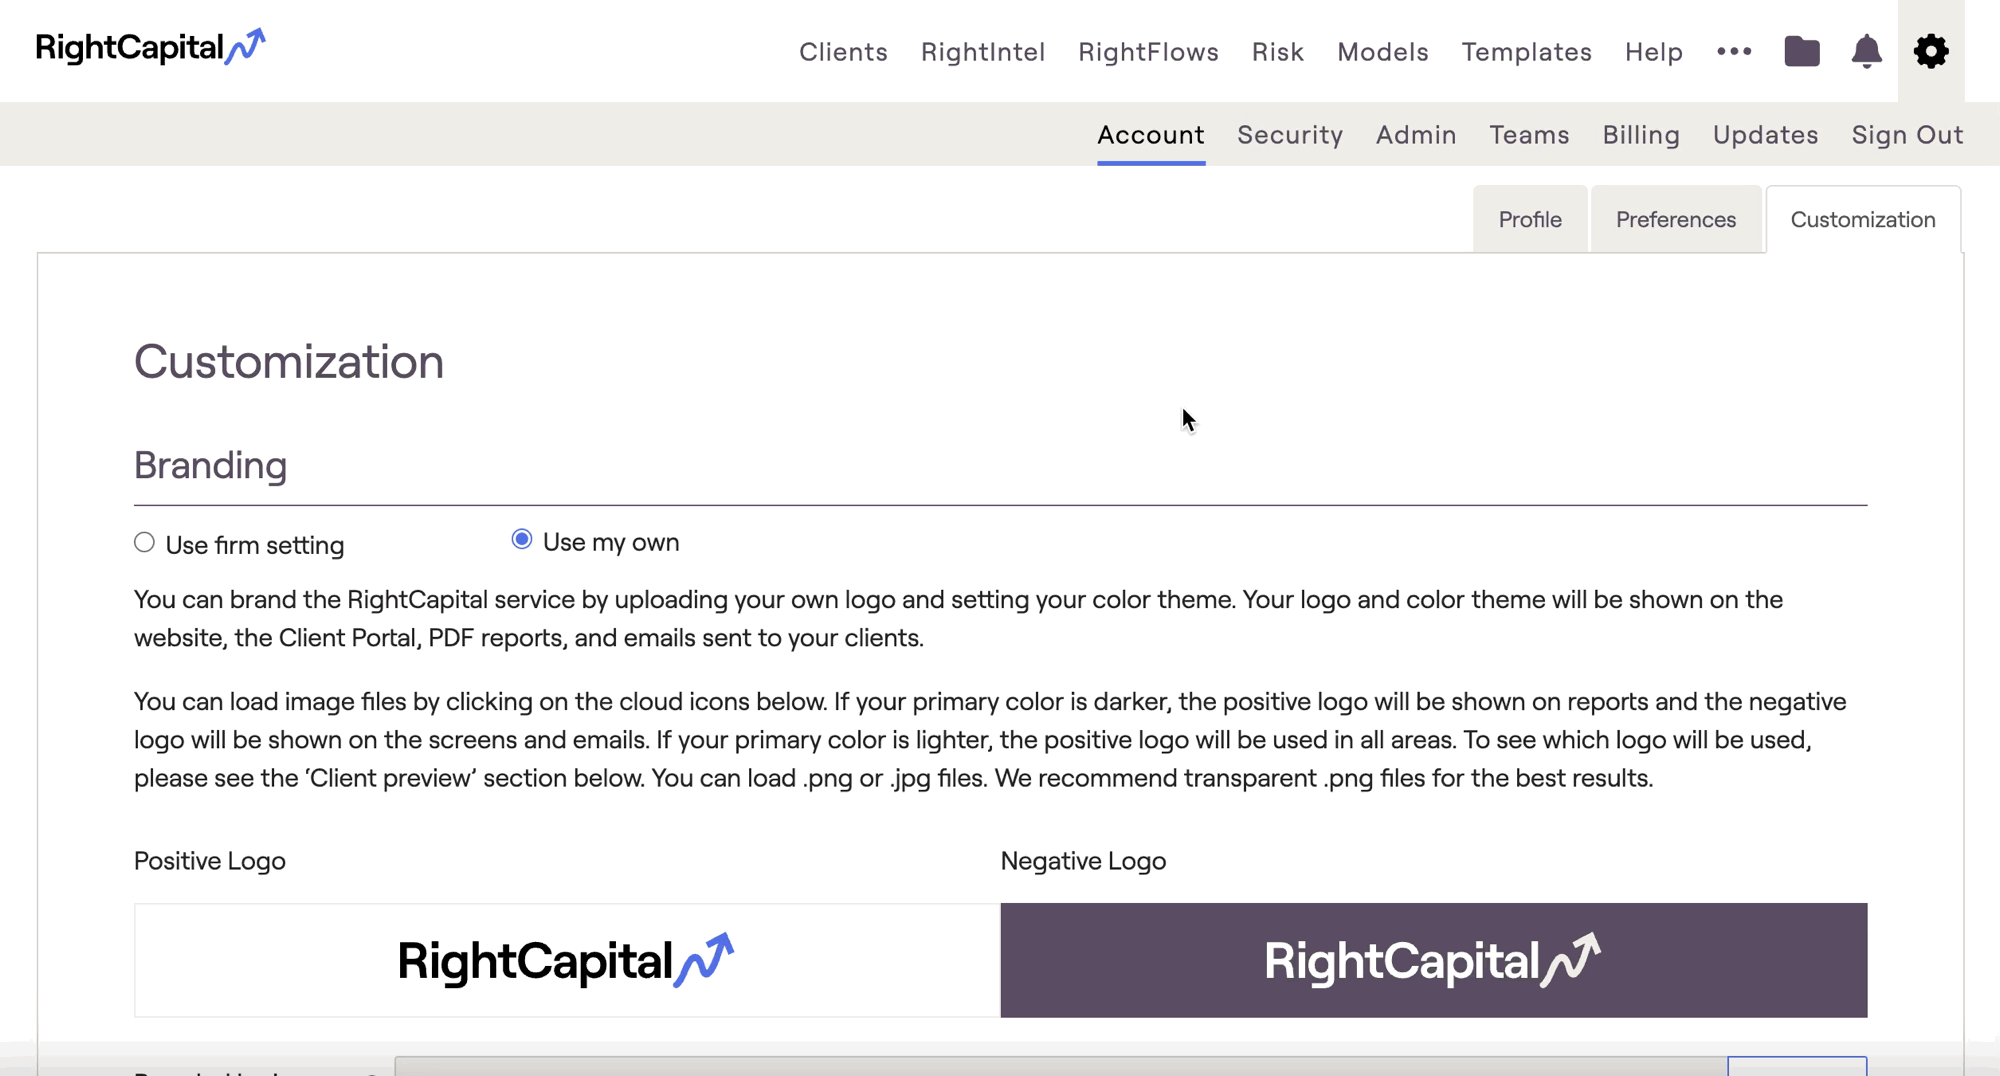Open the notifications bell
This screenshot has height=1076, width=2000.
(1866, 51)
